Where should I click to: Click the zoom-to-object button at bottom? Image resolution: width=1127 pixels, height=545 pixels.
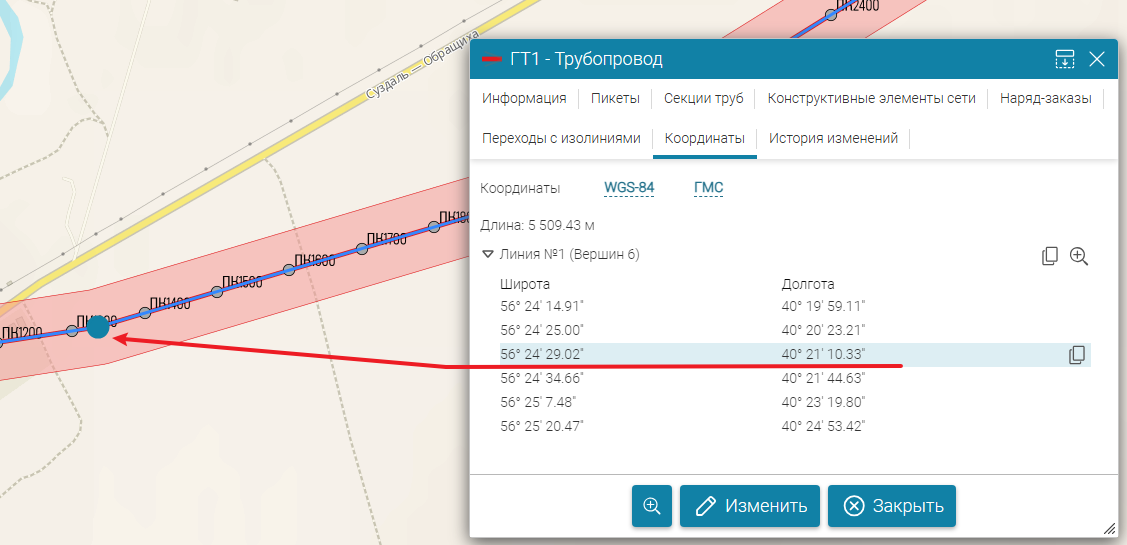(652, 506)
